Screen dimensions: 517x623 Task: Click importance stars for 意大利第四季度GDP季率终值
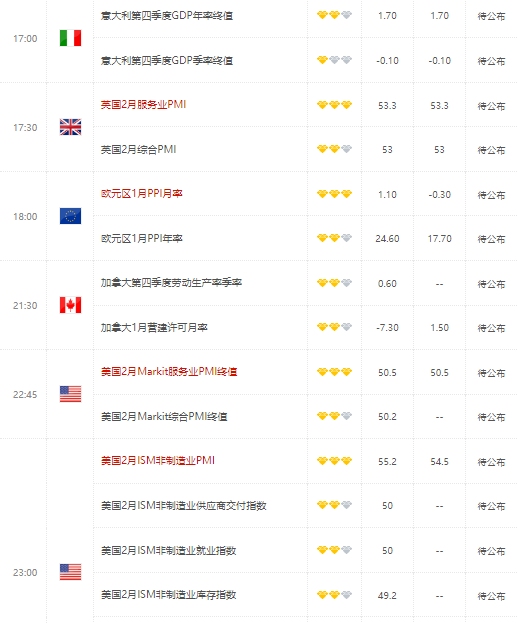pos(334,60)
